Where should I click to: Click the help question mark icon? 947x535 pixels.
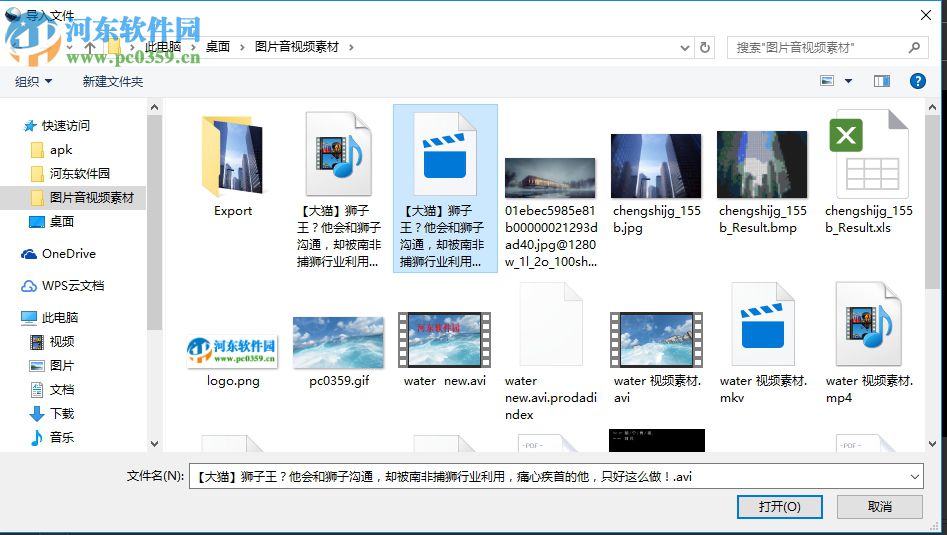917,81
